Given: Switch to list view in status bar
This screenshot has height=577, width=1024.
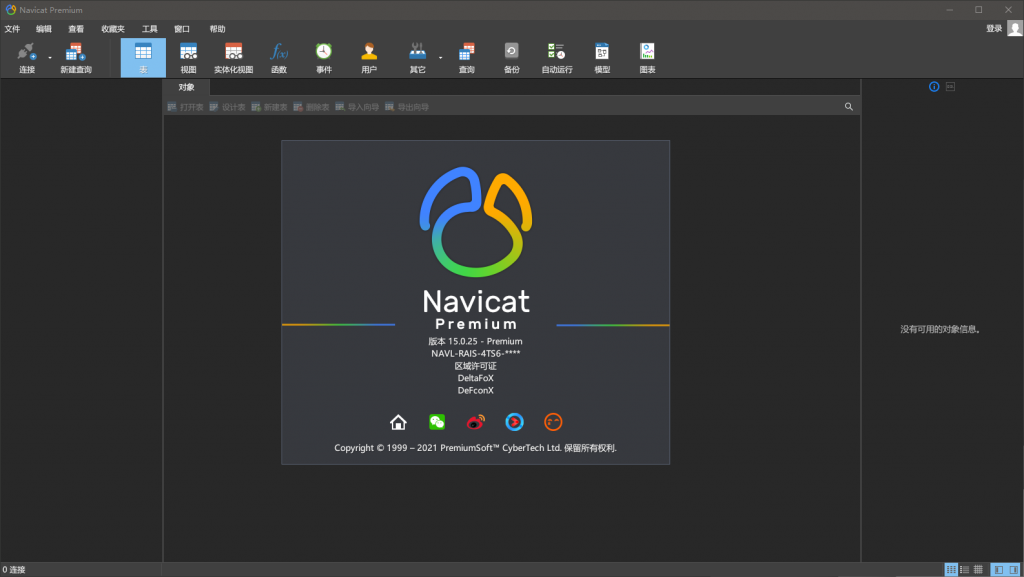Looking at the screenshot, I should point(965,570).
